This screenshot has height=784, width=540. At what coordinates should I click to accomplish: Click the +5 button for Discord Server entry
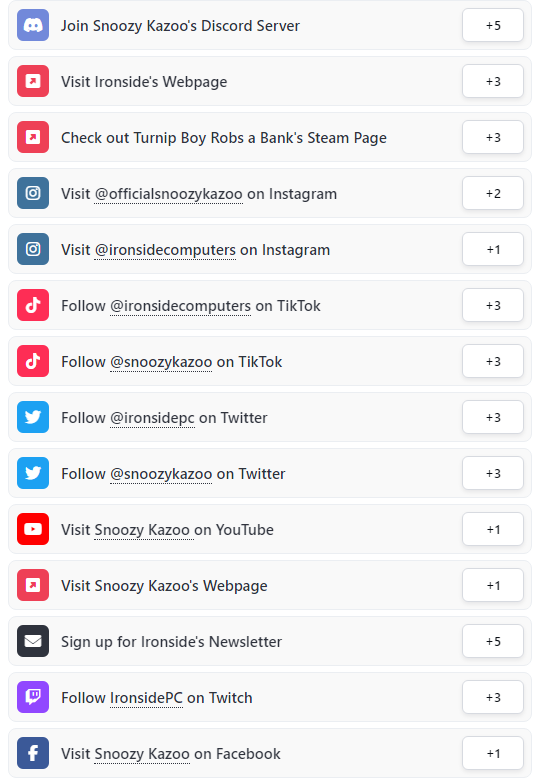[x=493, y=25]
